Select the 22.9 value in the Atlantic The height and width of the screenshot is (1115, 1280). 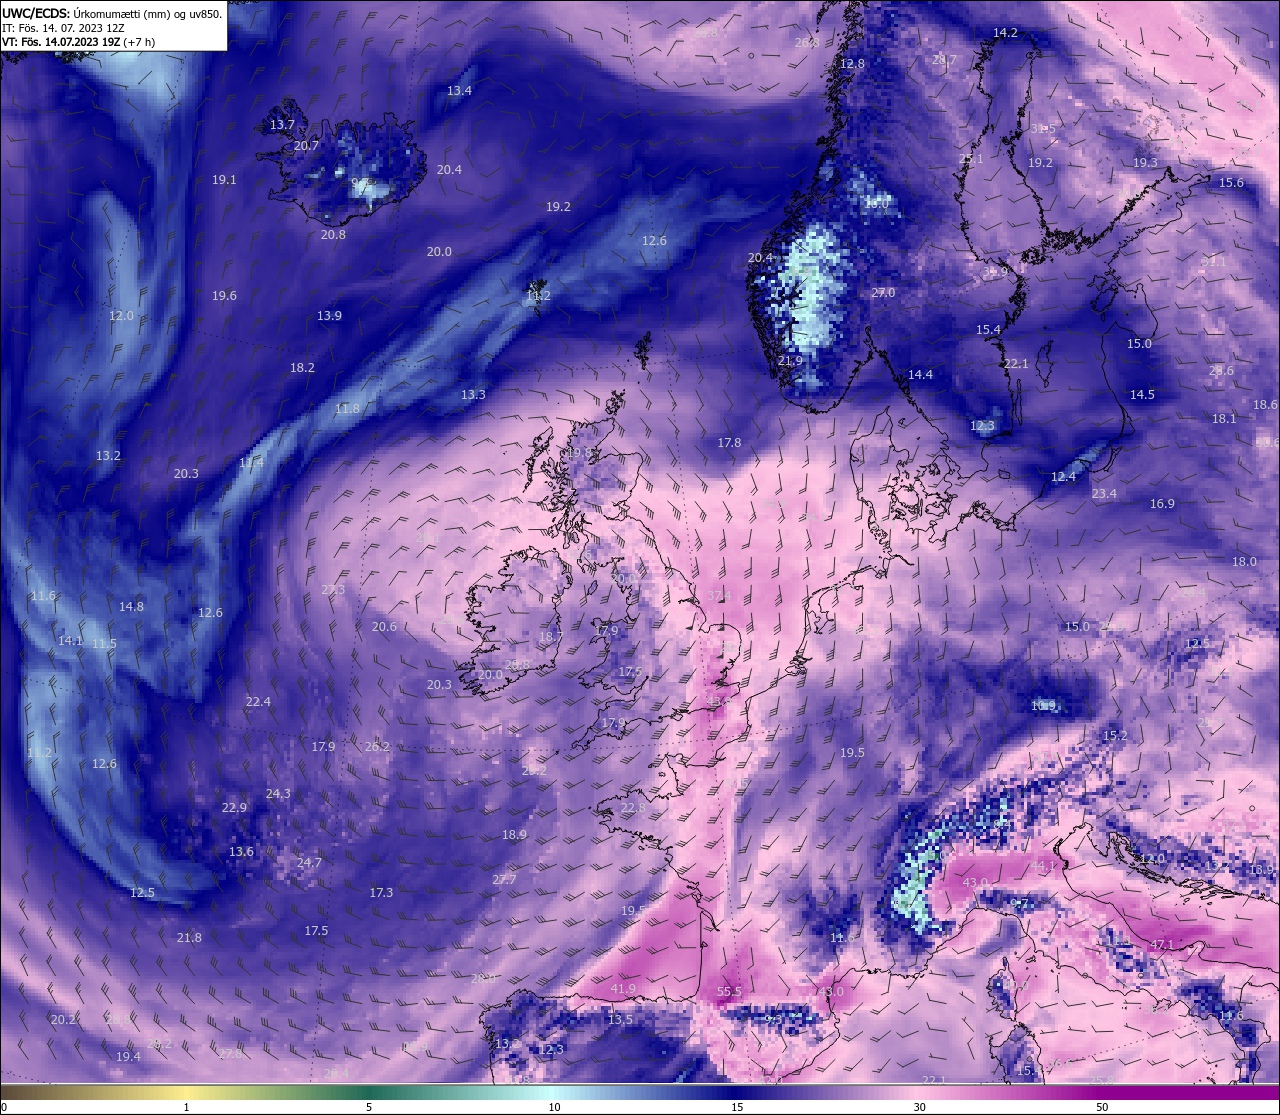pos(234,808)
